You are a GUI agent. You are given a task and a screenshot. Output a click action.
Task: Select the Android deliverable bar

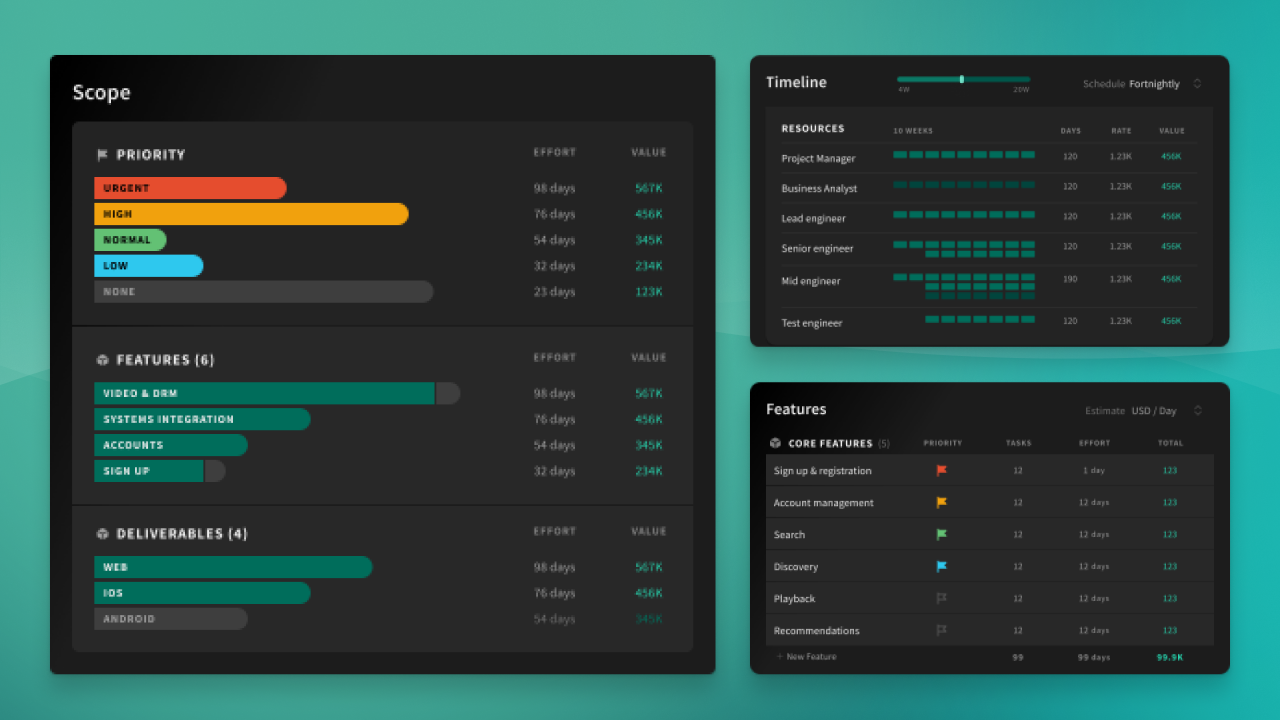pos(171,619)
